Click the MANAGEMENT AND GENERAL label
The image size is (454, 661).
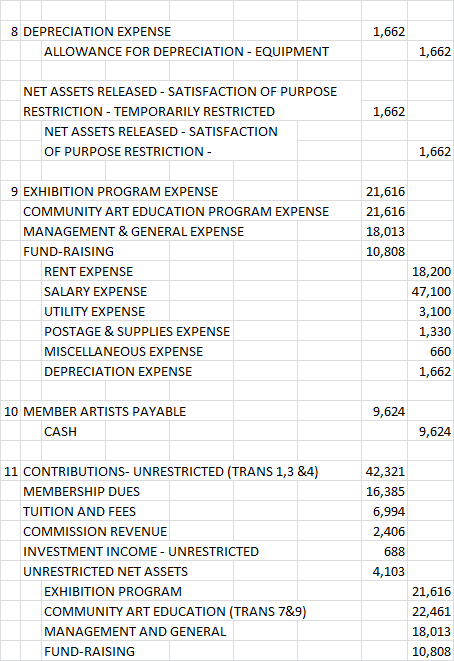135,631
